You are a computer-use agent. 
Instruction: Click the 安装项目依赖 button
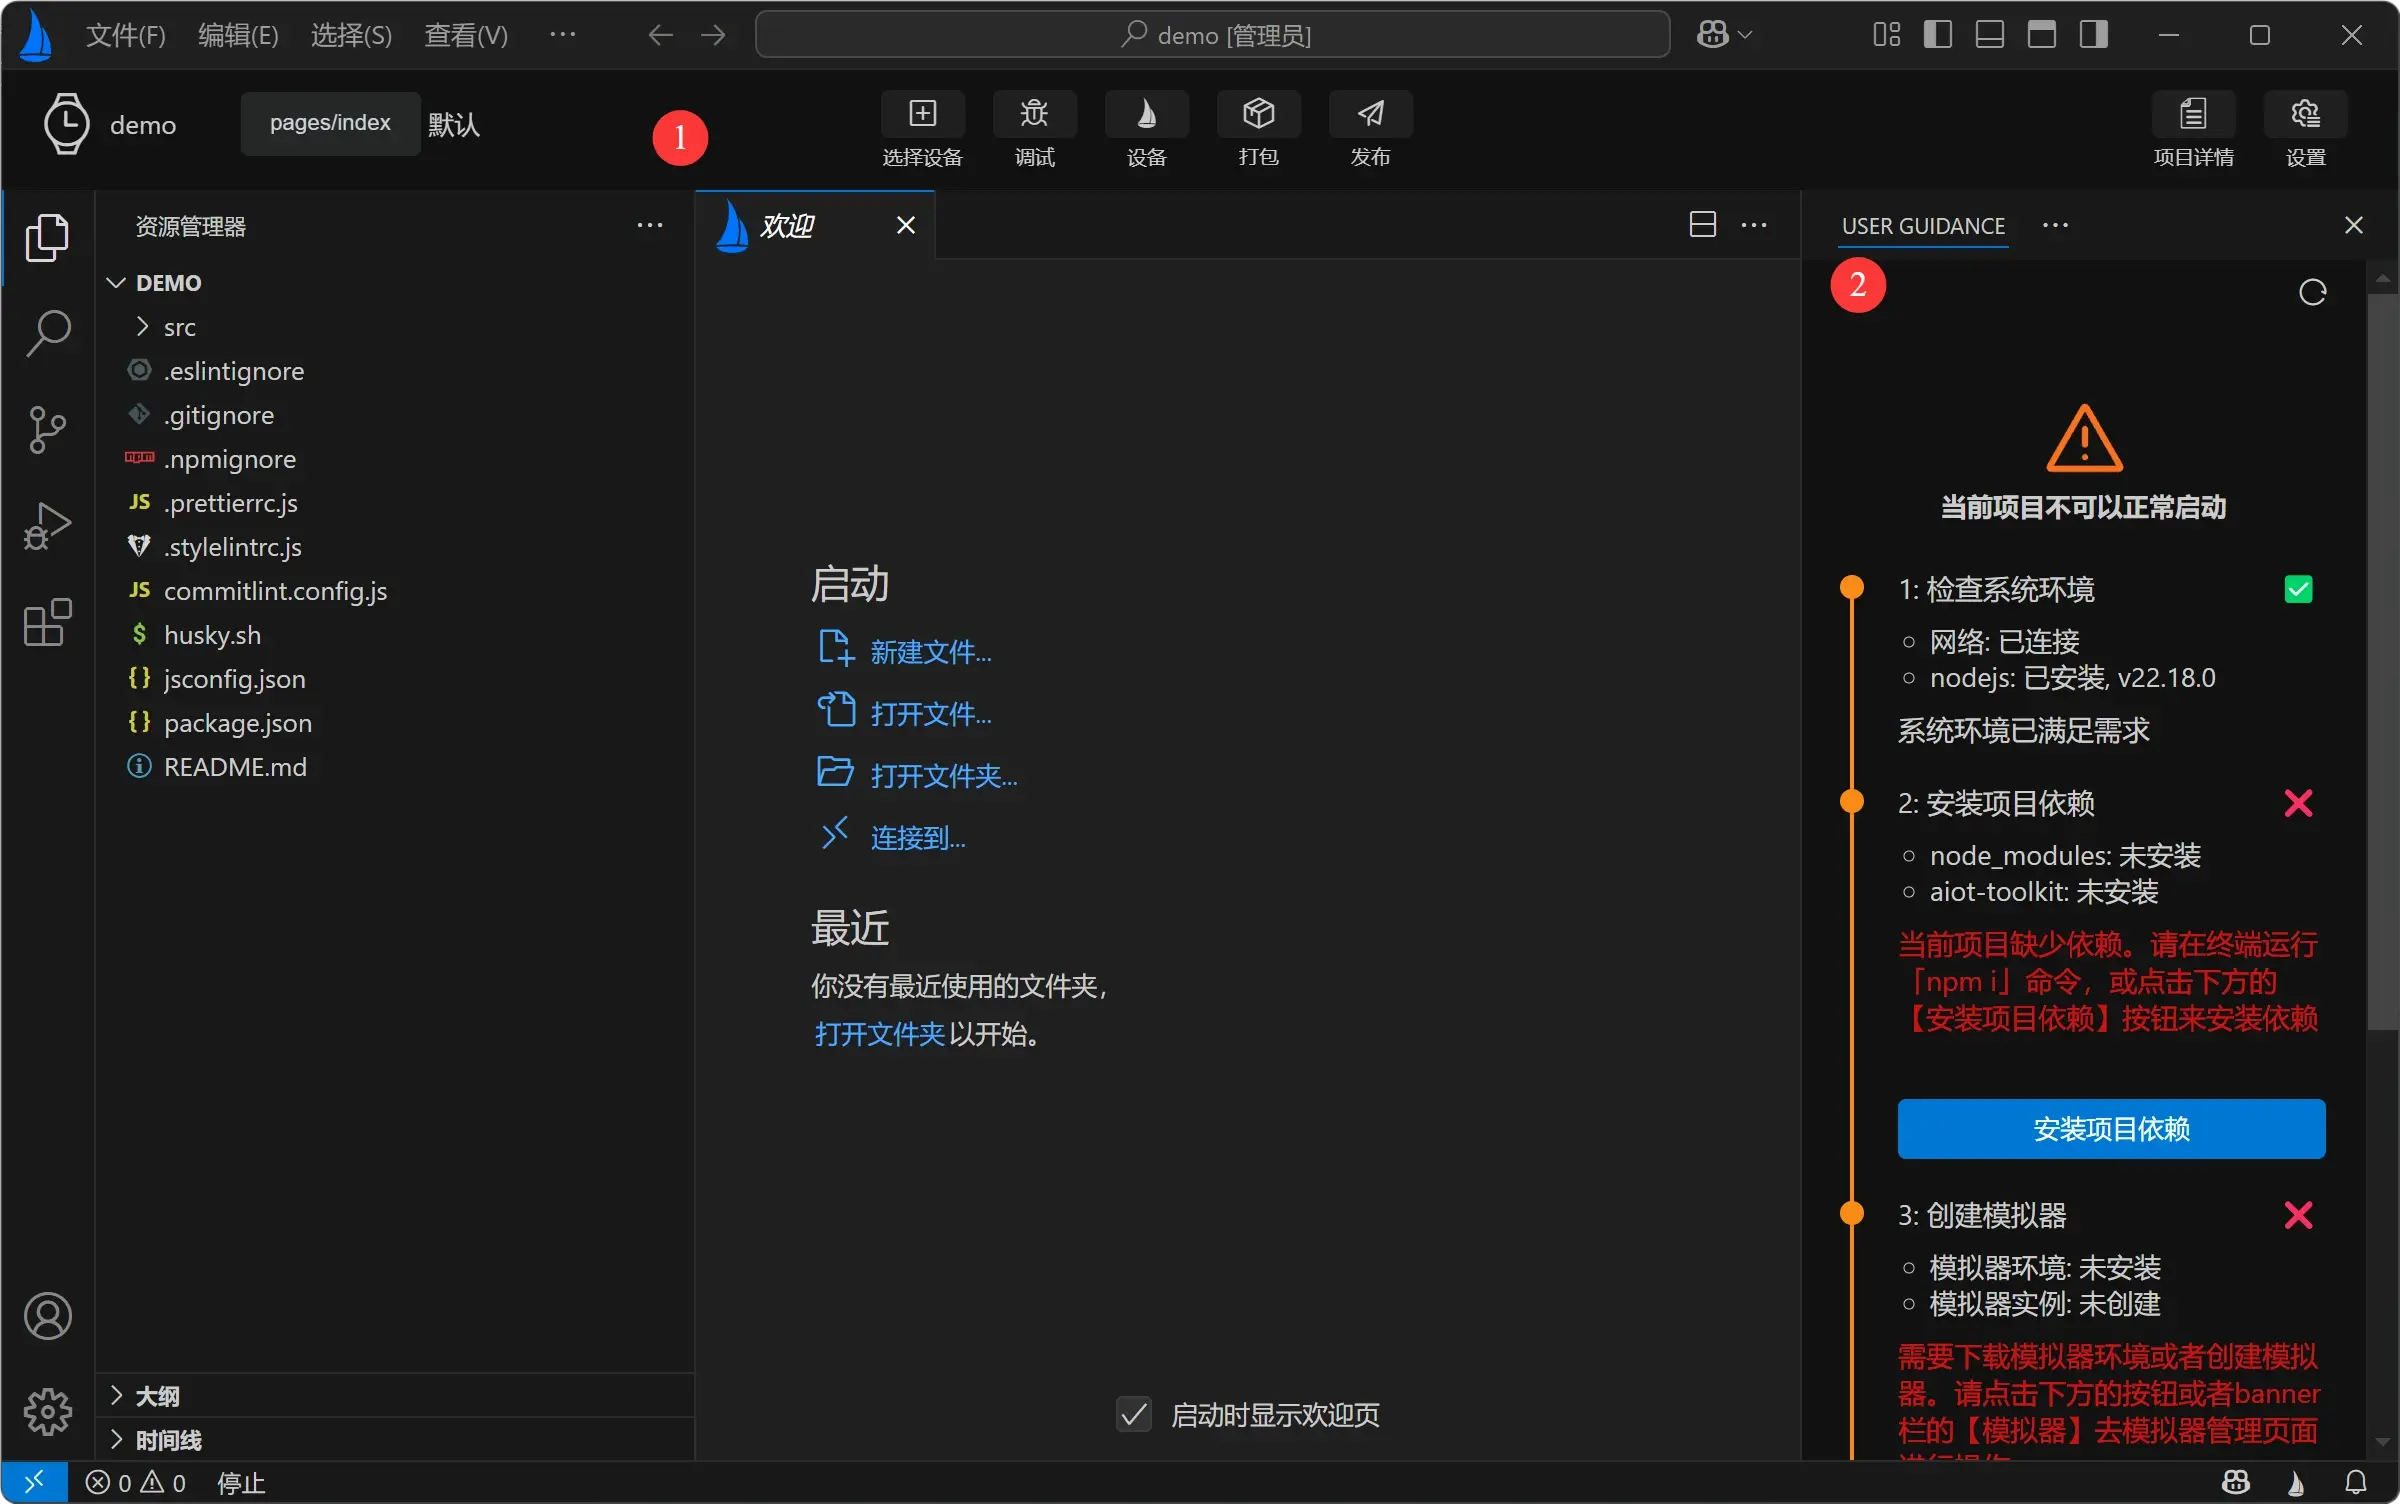2111,1129
